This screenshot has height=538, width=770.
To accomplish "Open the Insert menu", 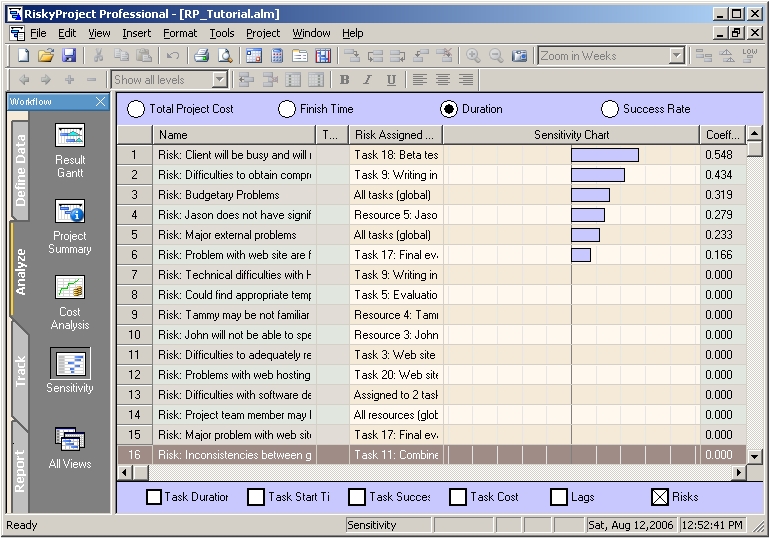I will pos(137,33).
